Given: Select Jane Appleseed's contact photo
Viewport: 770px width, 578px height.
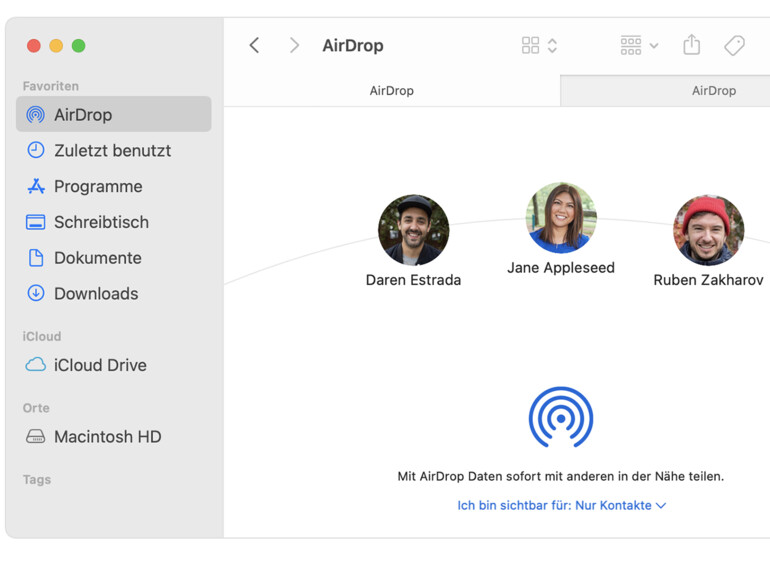Looking at the screenshot, I should click(561, 218).
